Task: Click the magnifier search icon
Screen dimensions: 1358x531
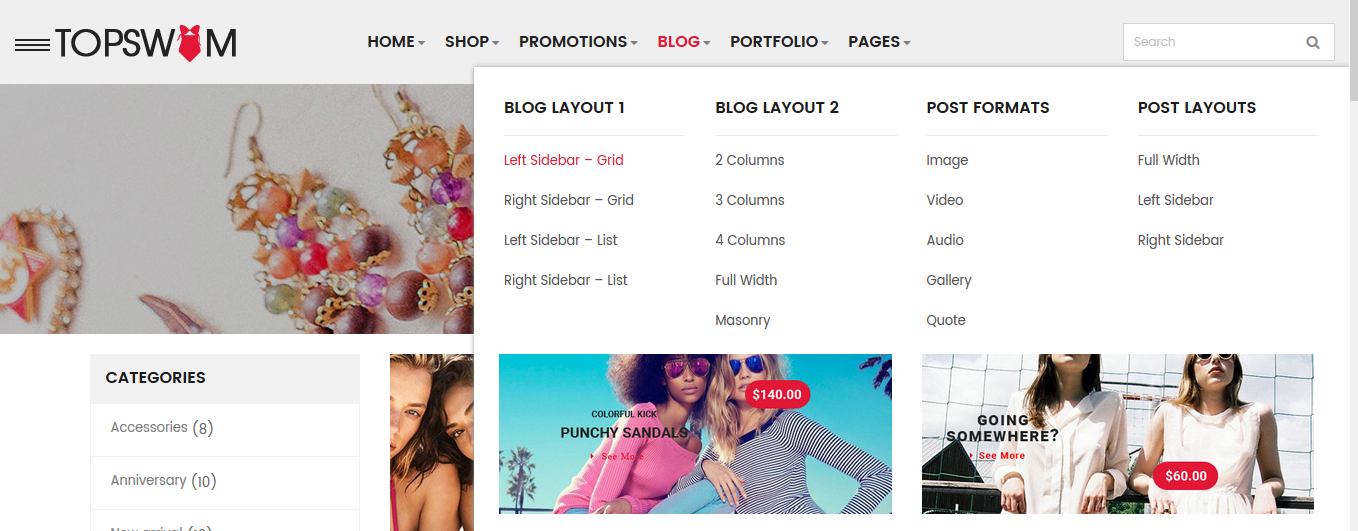Action: (x=1313, y=42)
